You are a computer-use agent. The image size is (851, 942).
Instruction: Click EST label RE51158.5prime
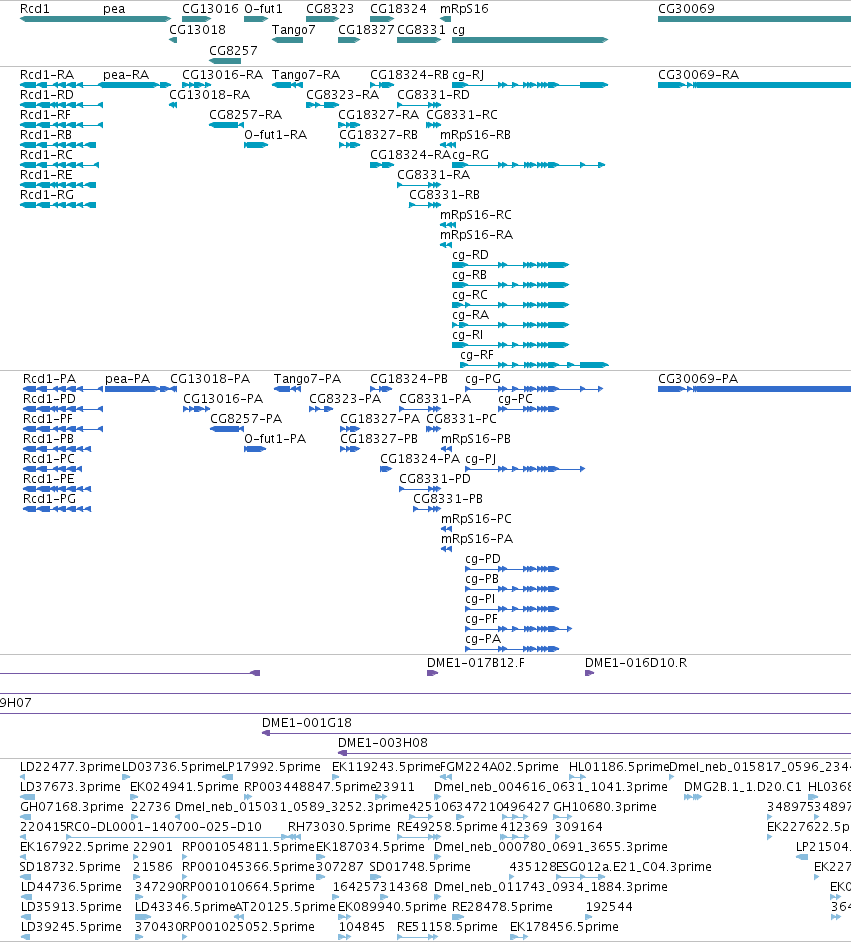[x=447, y=926]
